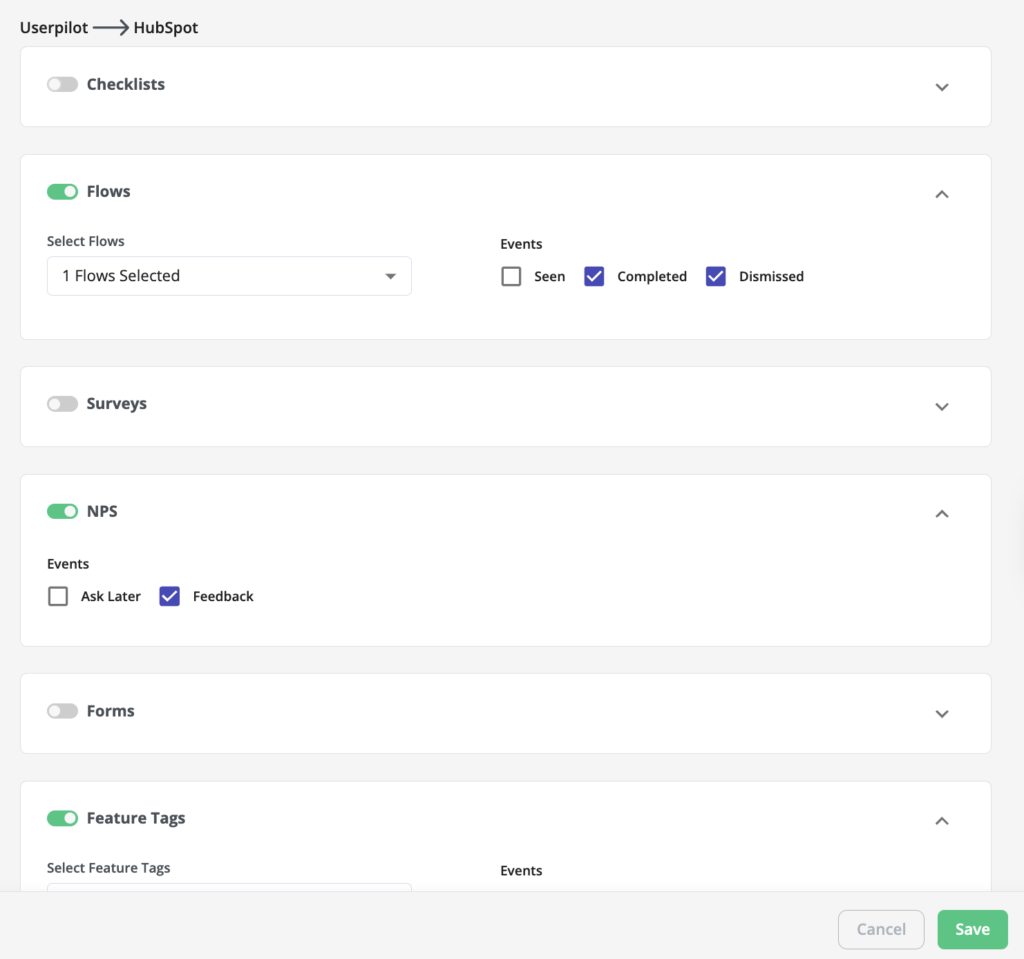Enable the Surveys toggle switch
Screen dimensions: 1024x959
coord(62,403)
